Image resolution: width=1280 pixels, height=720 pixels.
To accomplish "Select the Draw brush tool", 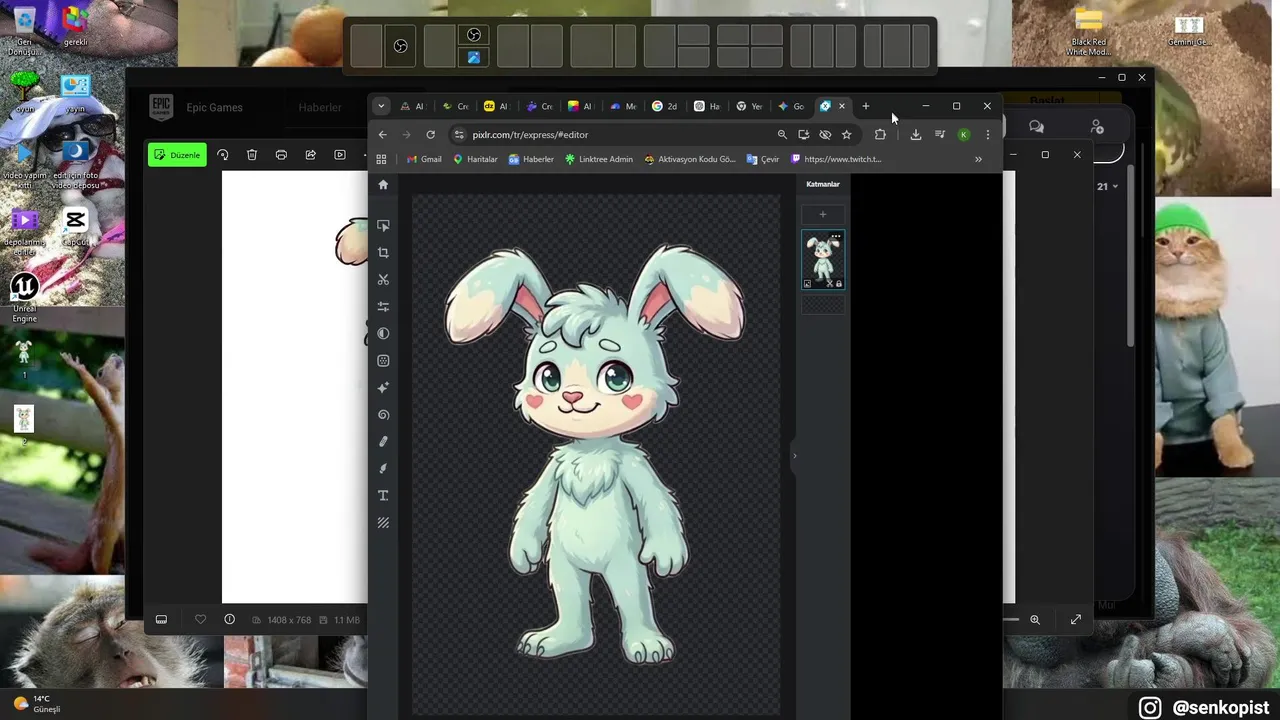I will (383, 469).
